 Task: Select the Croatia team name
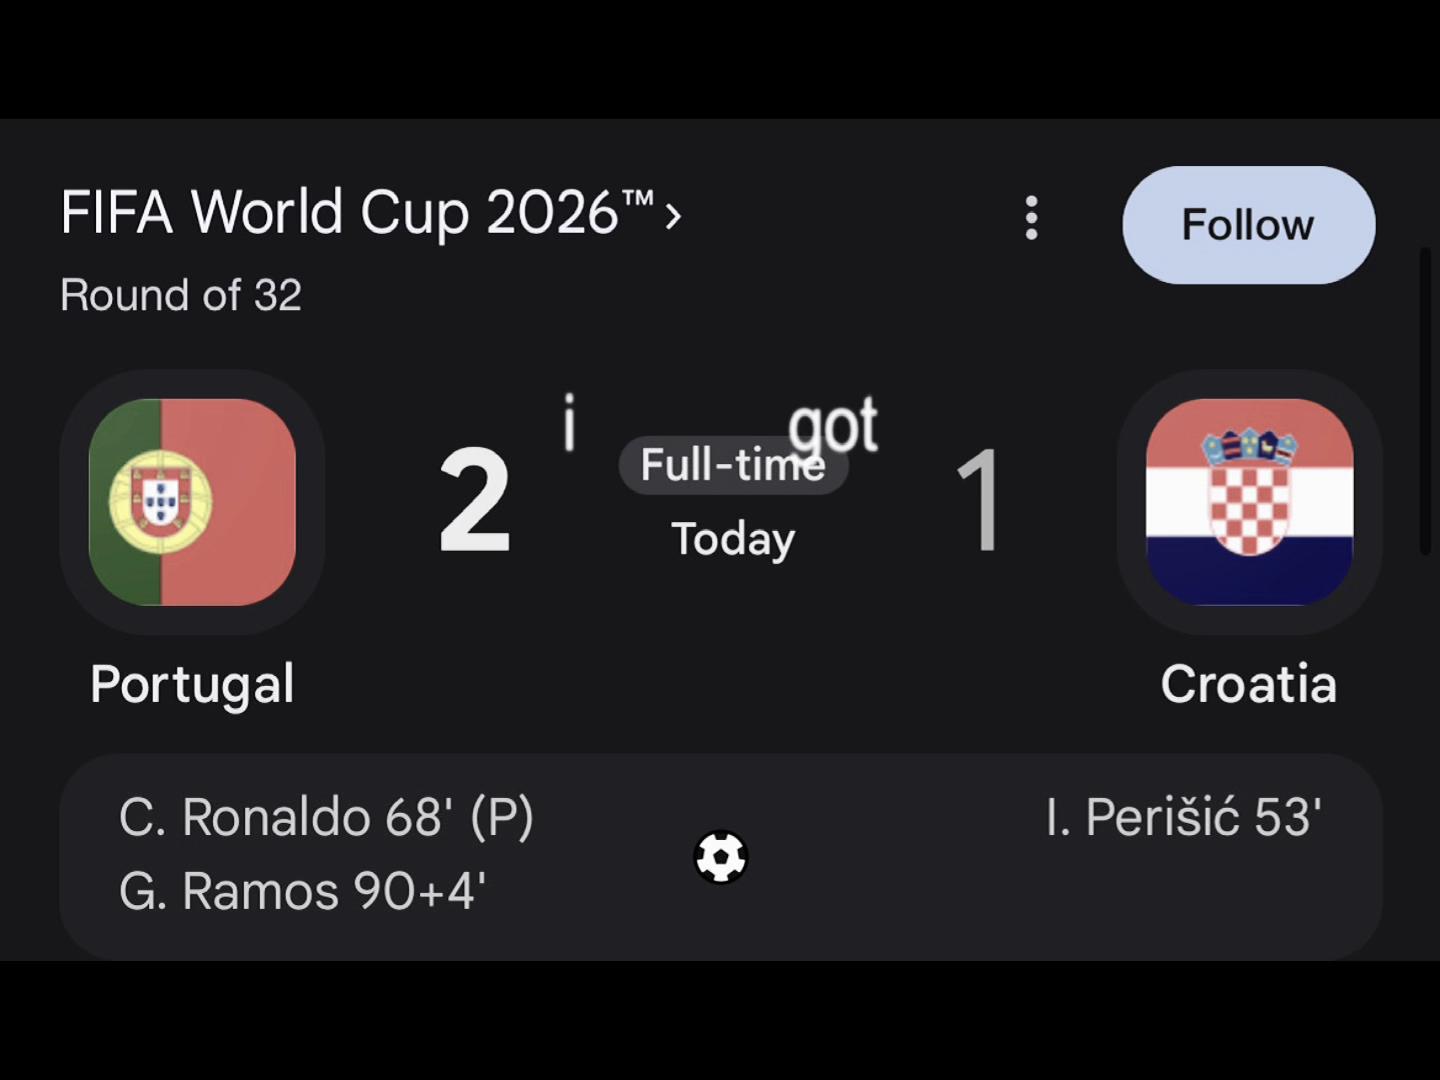tap(1248, 685)
